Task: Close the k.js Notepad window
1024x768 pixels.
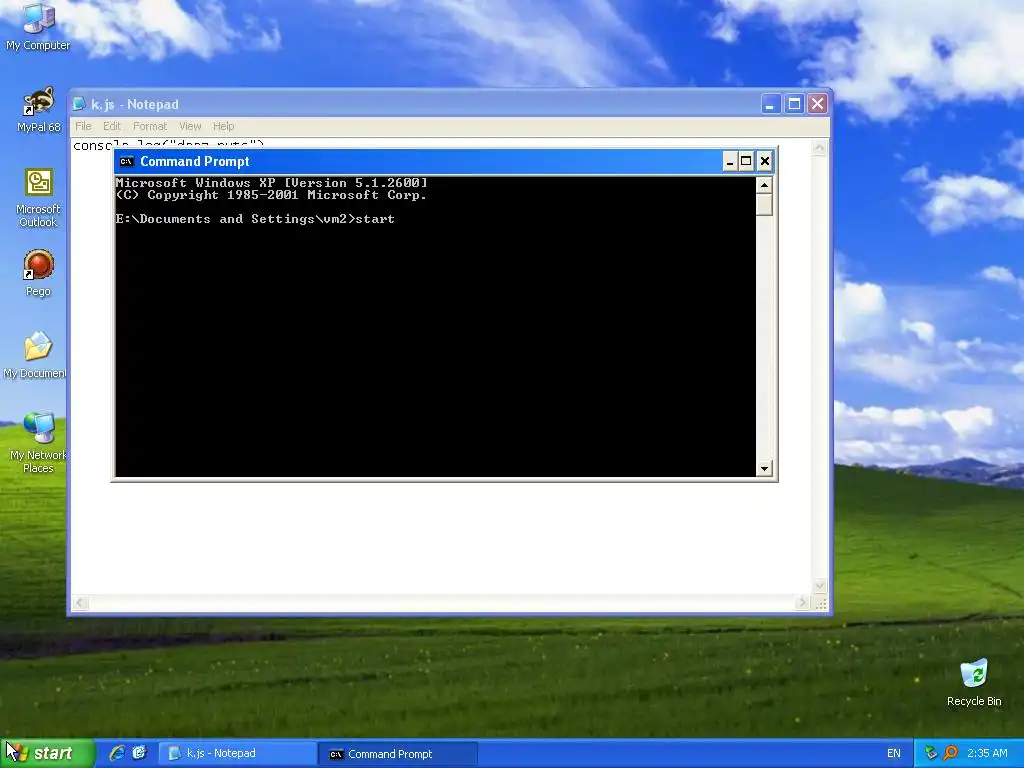Action: pyautogui.click(x=818, y=104)
